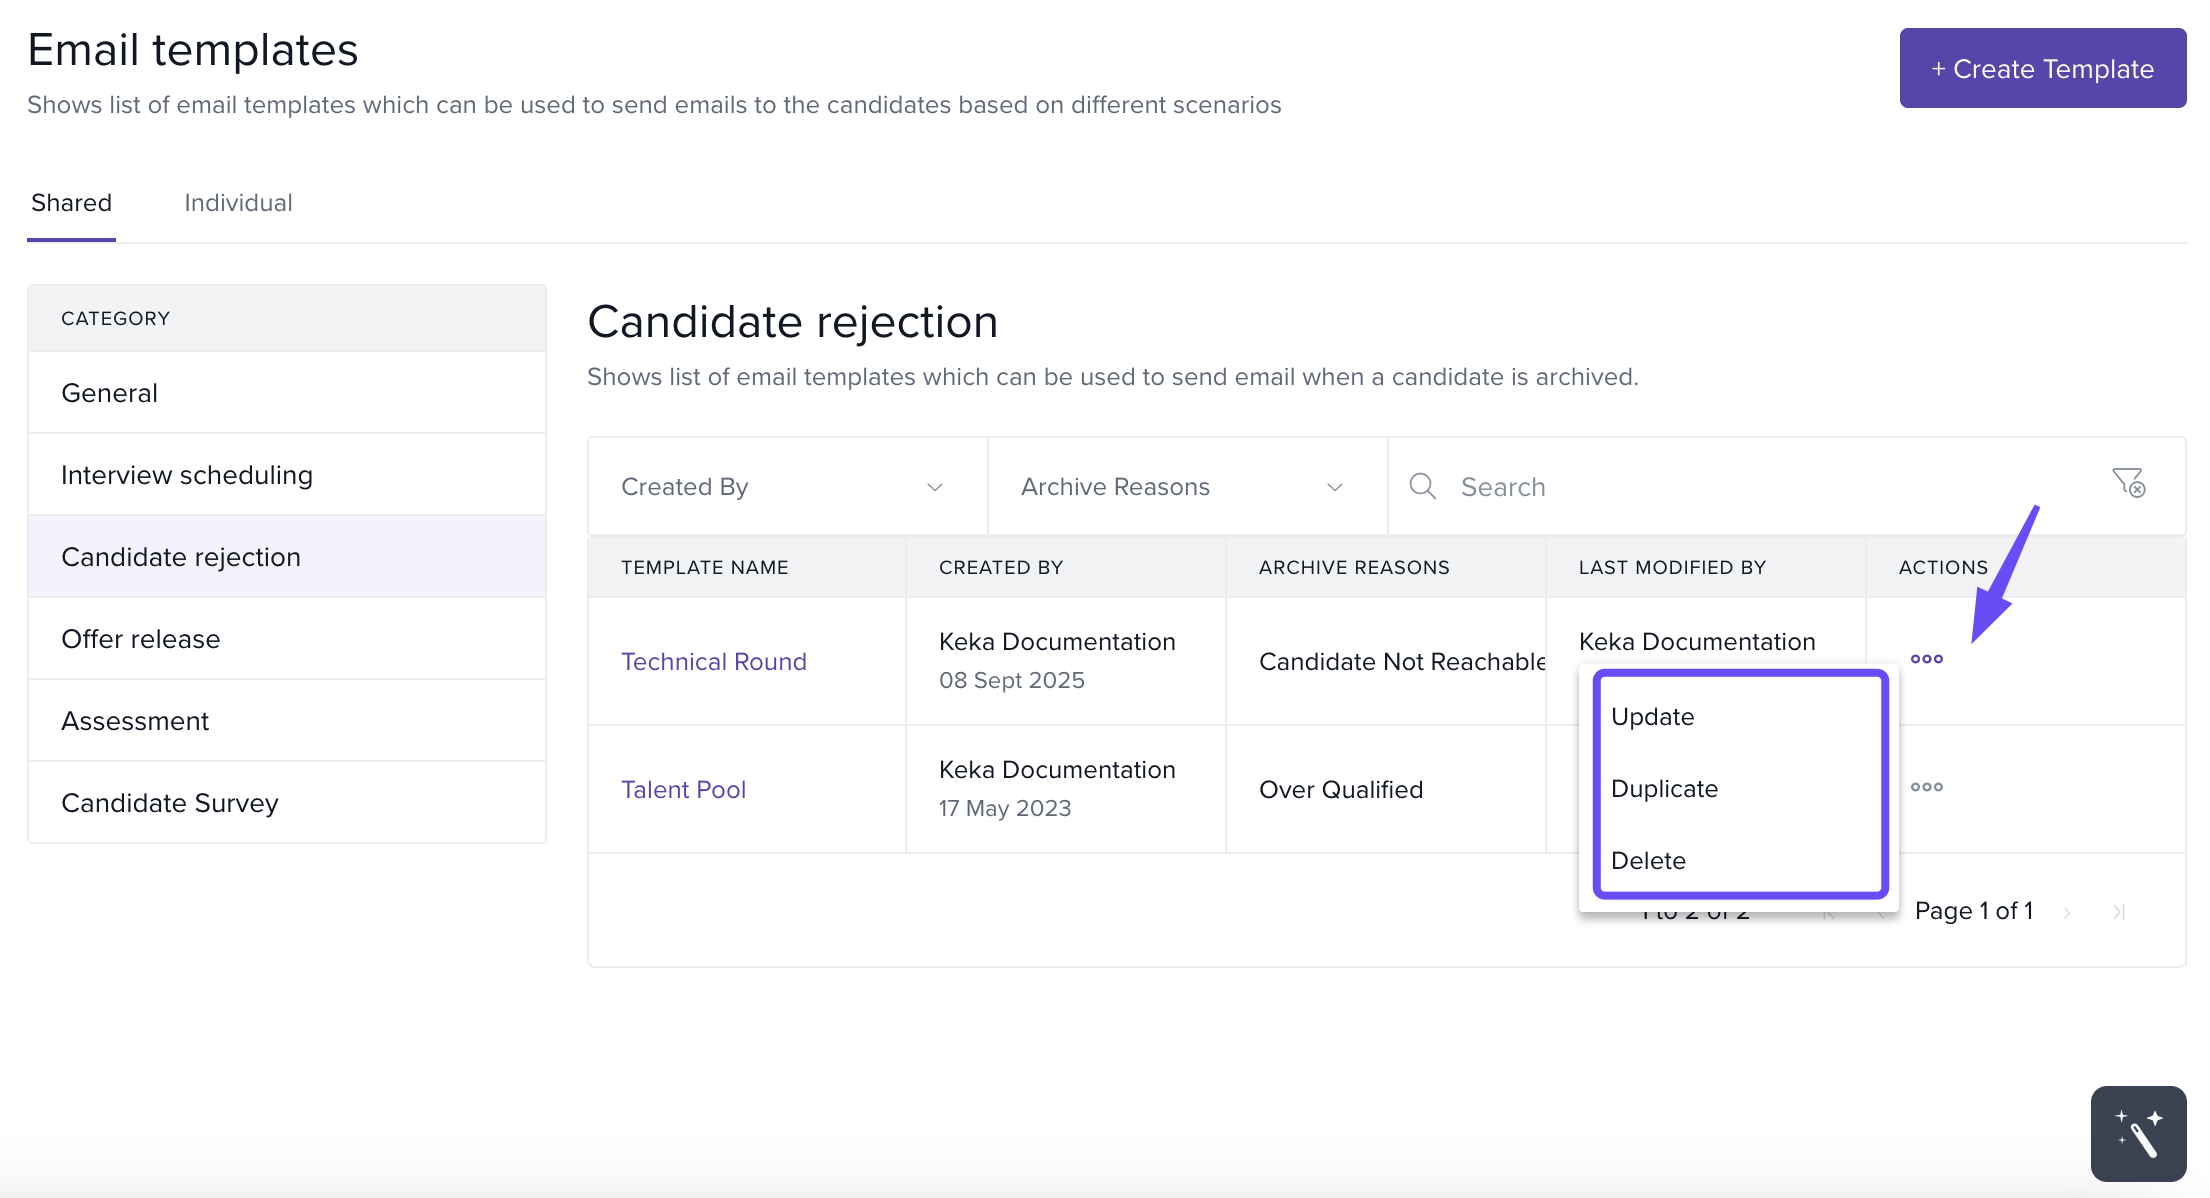Click the search magnifier icon
This screenshot has height=1198, width=2210.
pyautogui.click(x=1422, y=487)
